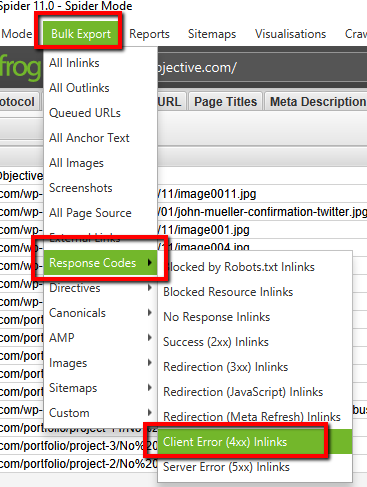Export Redirection (Meta Refresh) Inlinks
This screenshot has height=487, width=367.
pyautogui.click(x=255, y=417)
